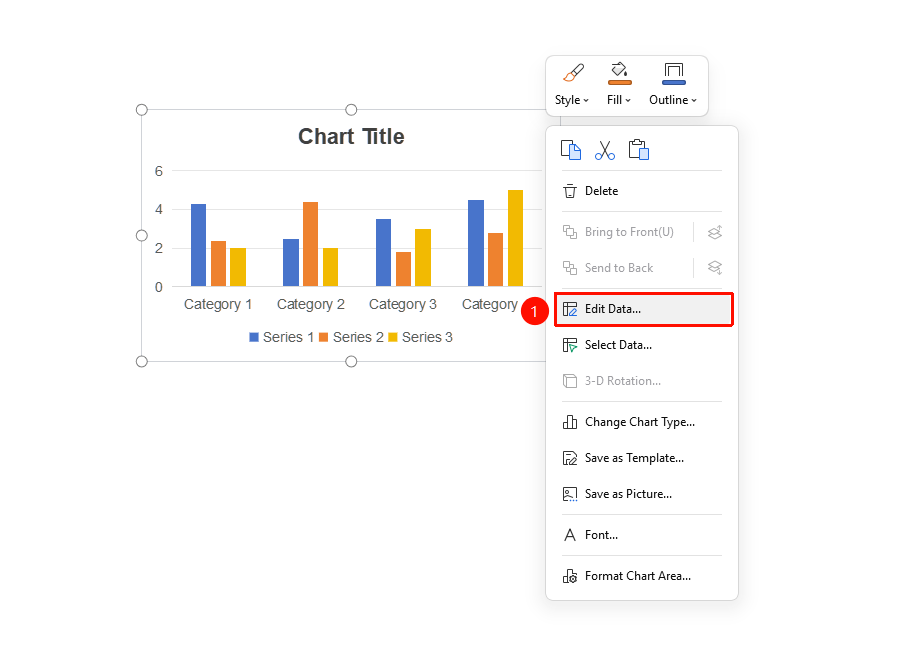Click the Category 2 axis label
The height and width of the screenshot is (648, 908).
coord(310,305)
